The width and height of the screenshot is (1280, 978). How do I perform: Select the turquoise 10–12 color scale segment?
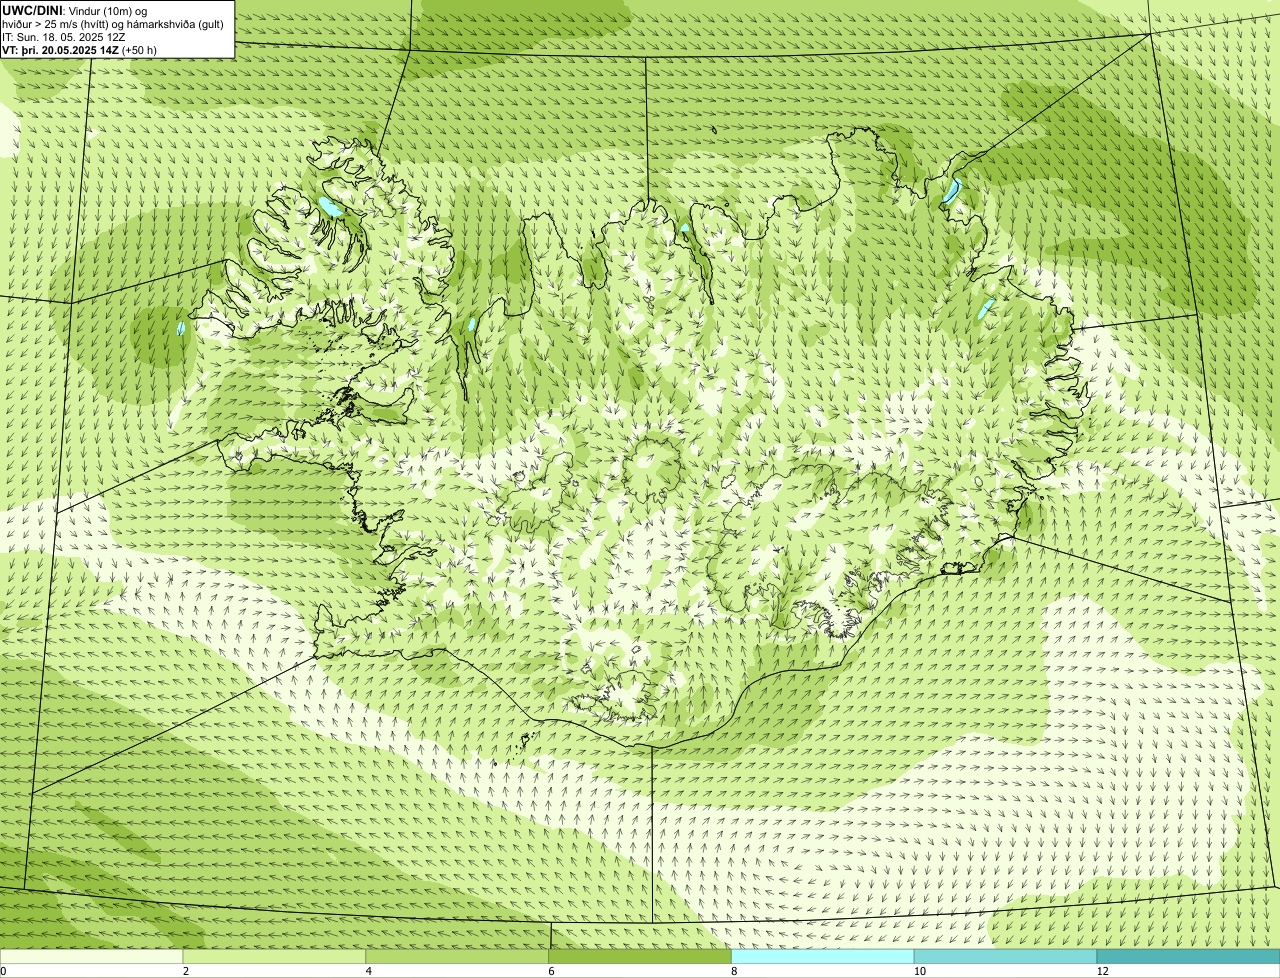(1005, 957)
